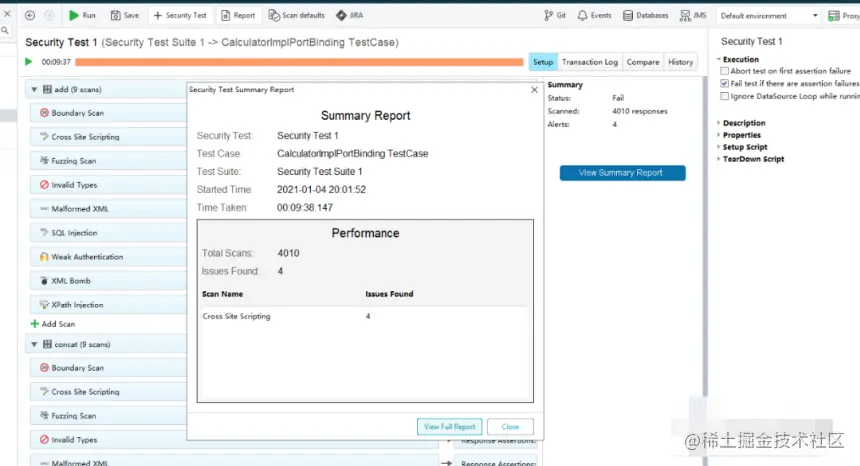Click View Full Report in dialog
The height and width of the screenshot is (466, 860).
450,427
